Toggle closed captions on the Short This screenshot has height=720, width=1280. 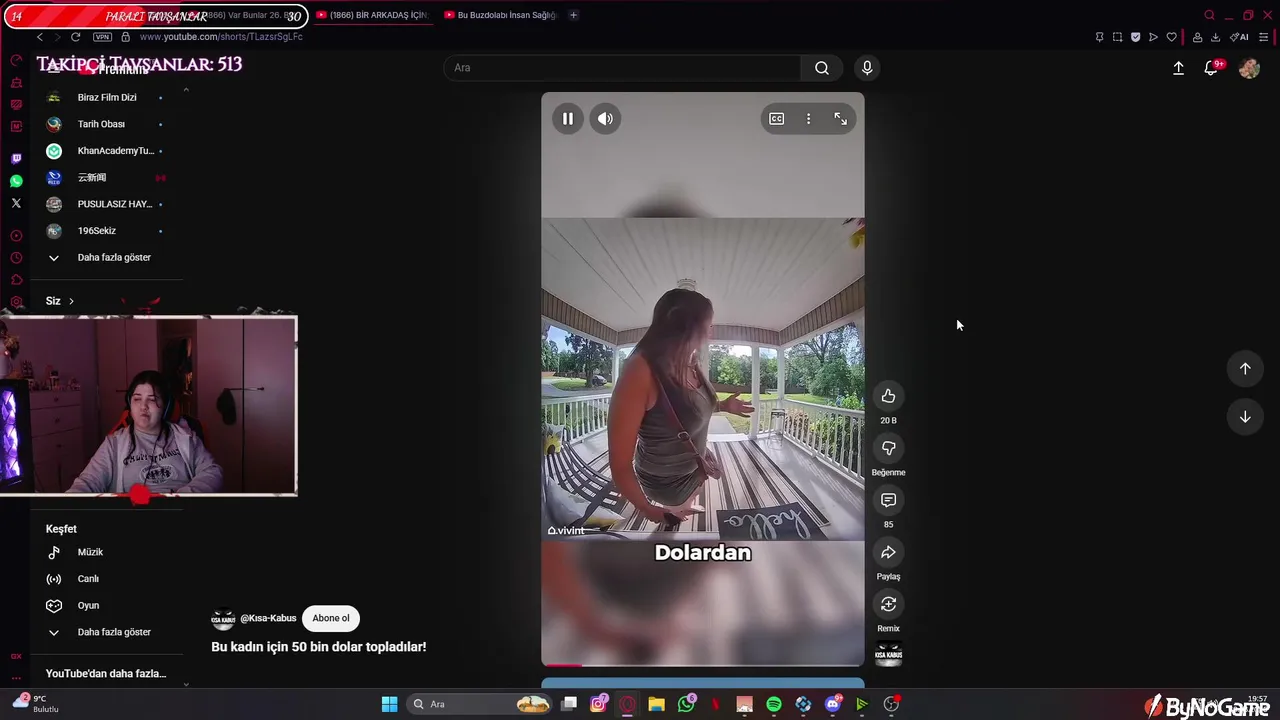tap(776, 119)
